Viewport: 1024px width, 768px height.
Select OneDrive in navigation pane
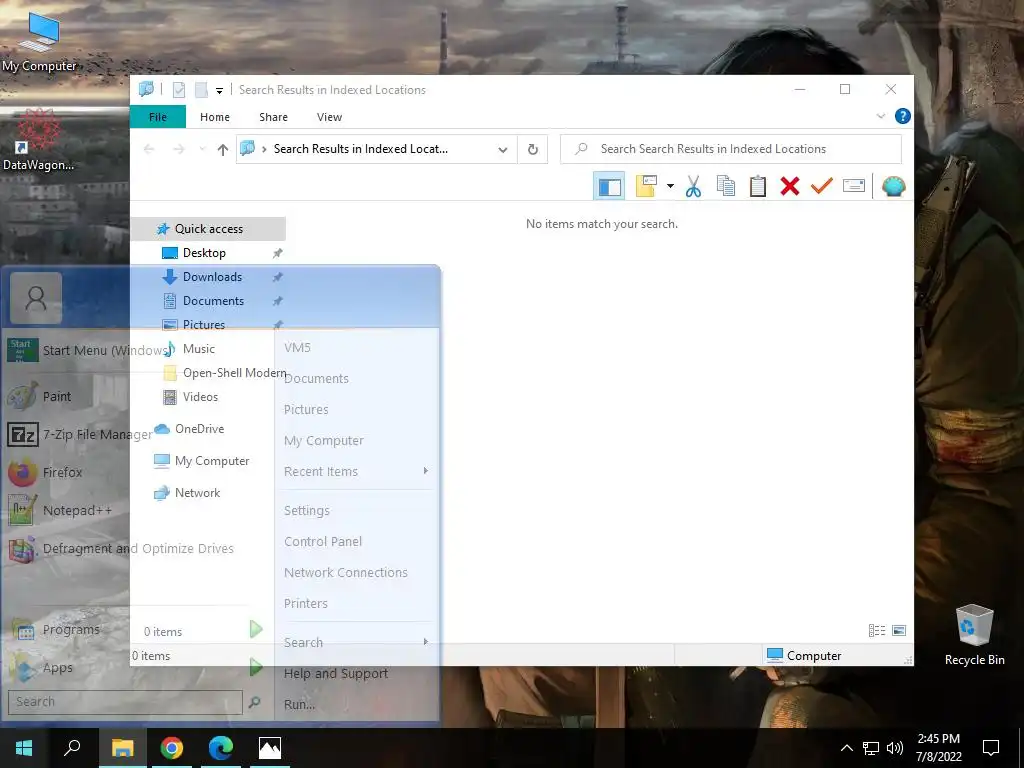pyautogui.click(x=199, y=429)
